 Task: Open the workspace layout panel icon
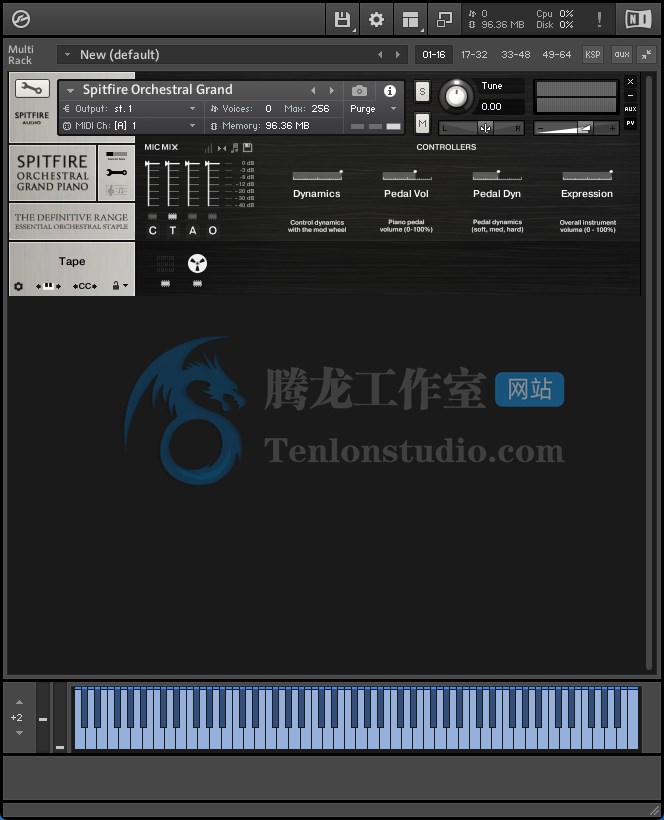[x=410, y=19]
